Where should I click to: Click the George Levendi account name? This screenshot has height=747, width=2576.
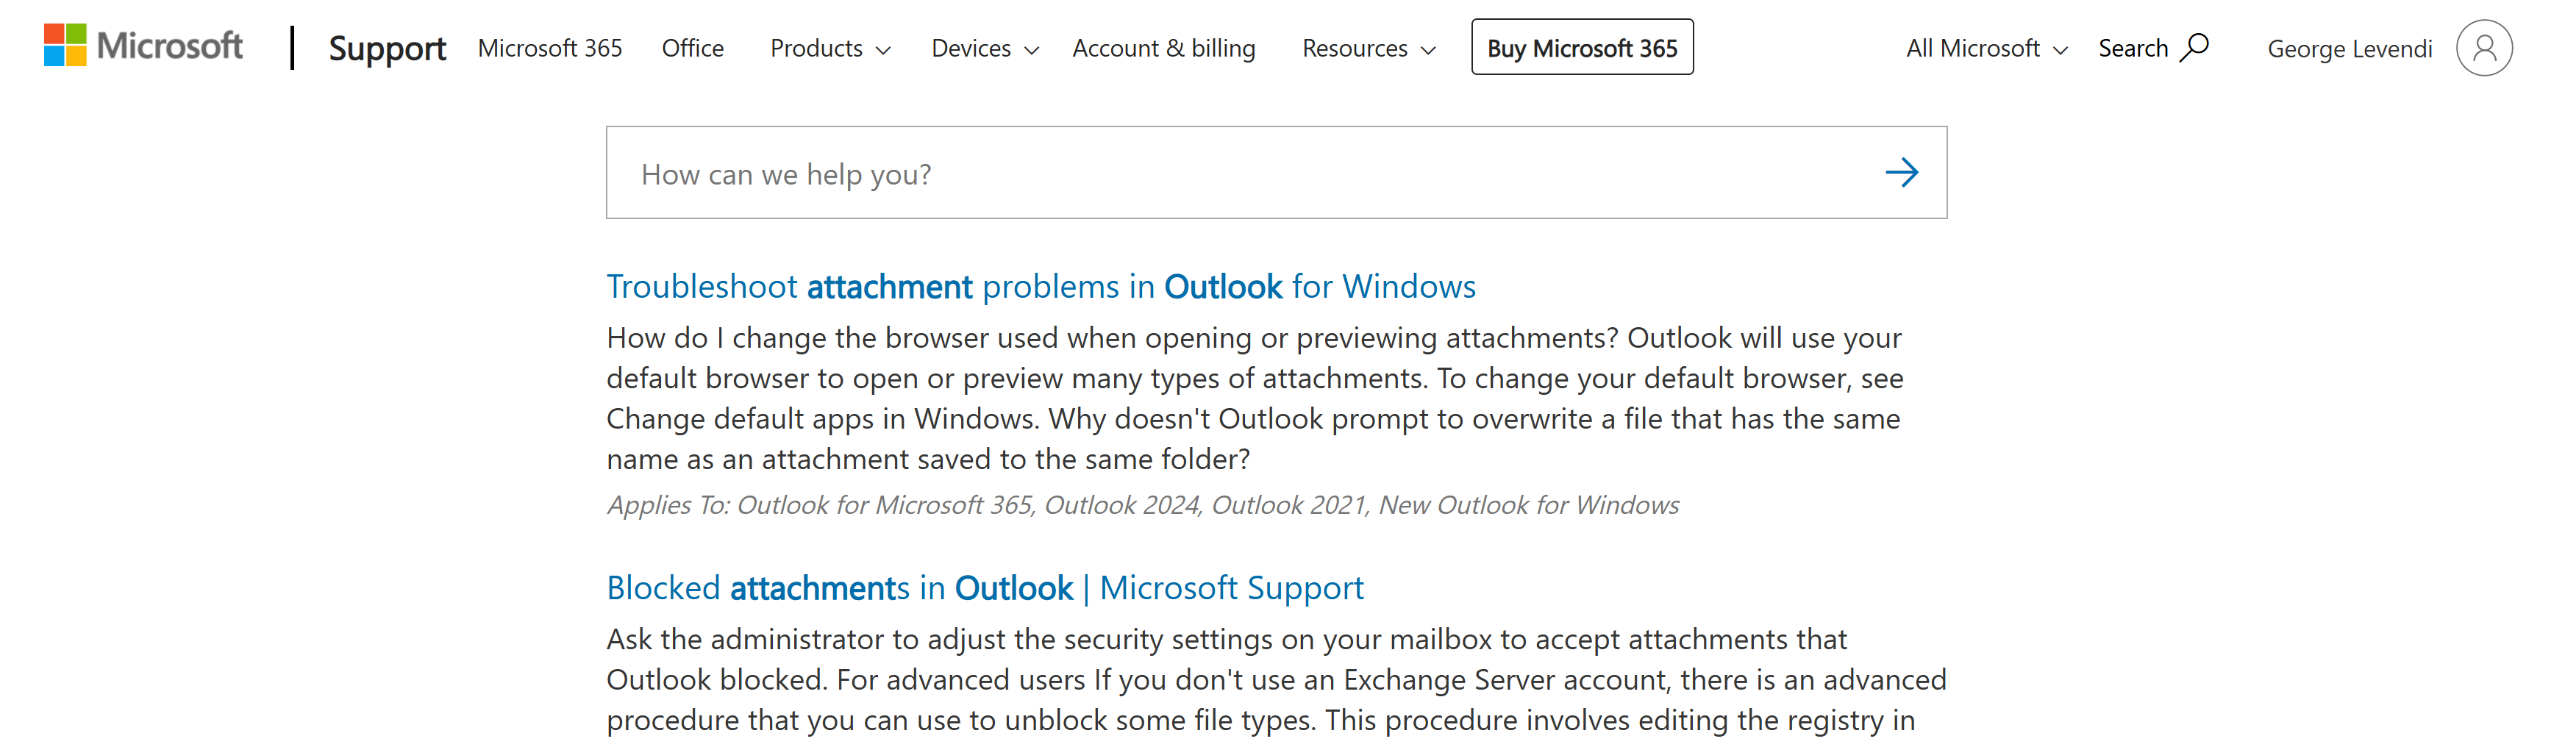[2349, 49]
